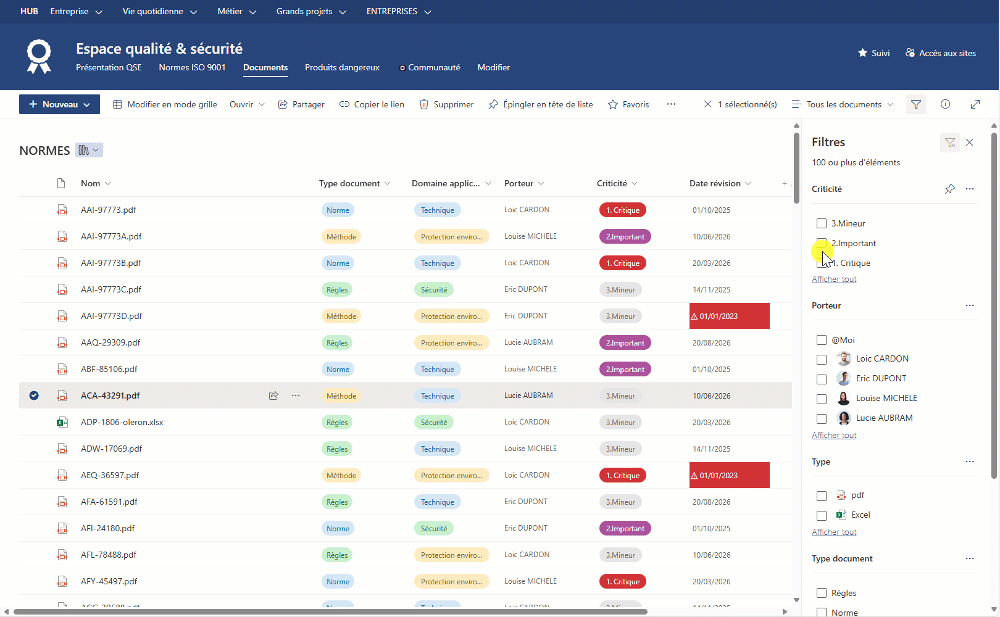Click the Supprimer trash icon
Screen dimensions: 1000x617
(x=423, y=104)
